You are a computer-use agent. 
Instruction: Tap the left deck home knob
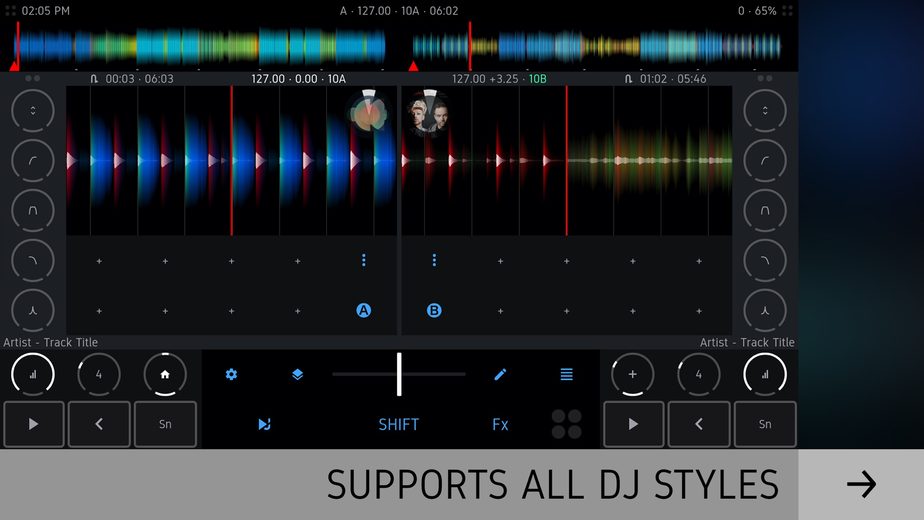(x=165, y=374)
